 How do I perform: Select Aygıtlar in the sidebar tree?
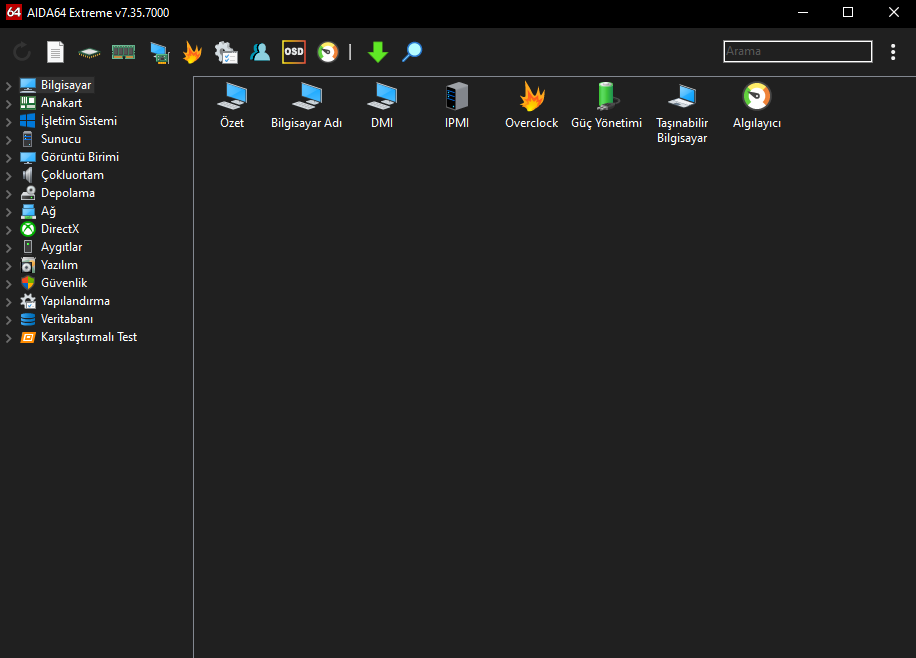tap(61, 247)
